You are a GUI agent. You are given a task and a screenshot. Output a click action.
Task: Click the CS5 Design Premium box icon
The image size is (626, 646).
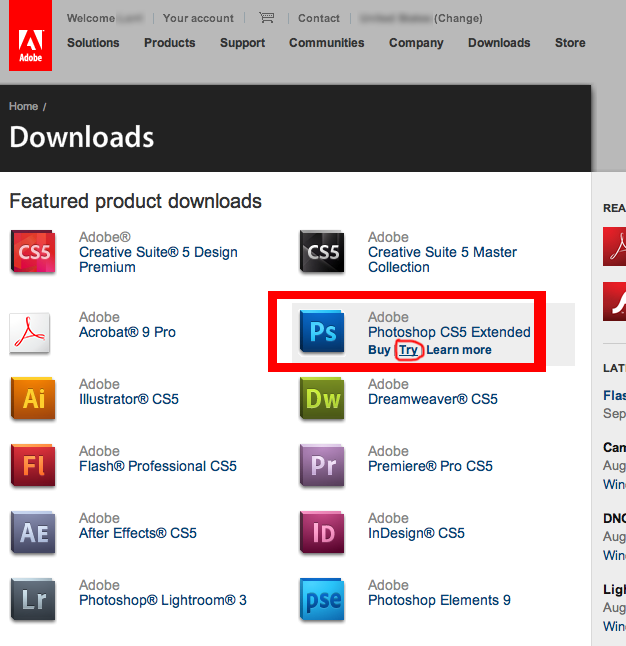[33, 252]
